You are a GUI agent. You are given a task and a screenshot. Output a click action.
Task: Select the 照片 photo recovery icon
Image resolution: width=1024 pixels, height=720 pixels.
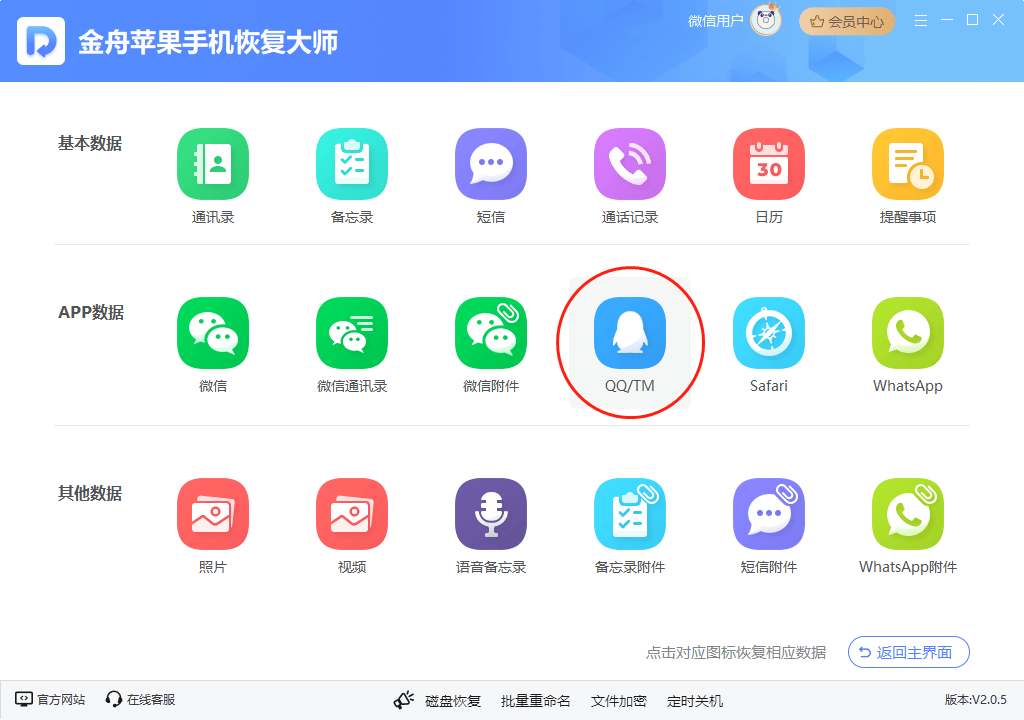(213, 514)
